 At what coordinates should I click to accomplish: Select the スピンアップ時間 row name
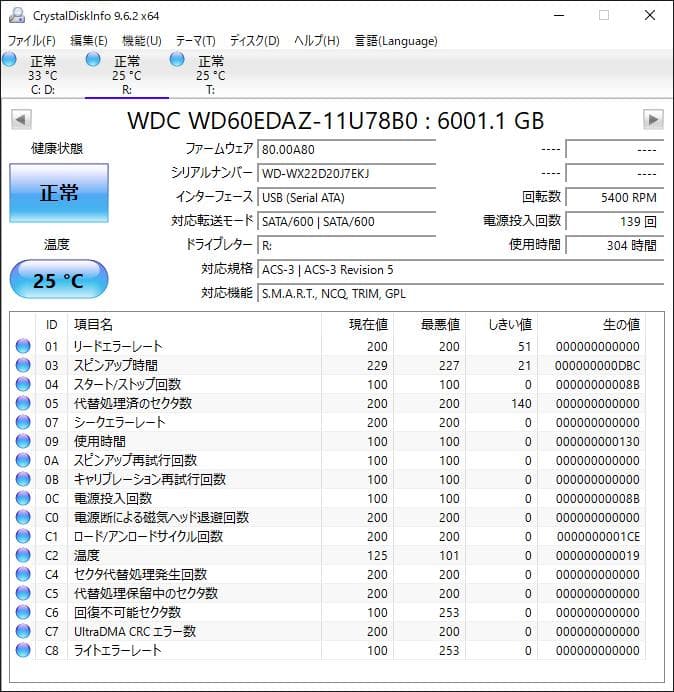116,365
